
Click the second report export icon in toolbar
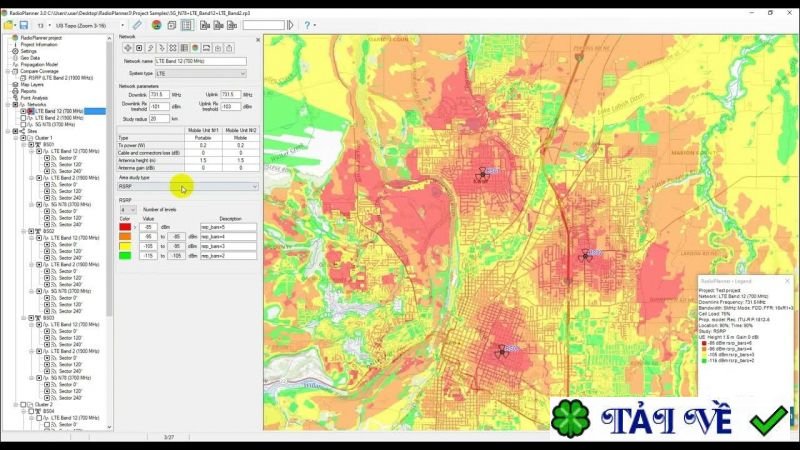coord(218,25)
